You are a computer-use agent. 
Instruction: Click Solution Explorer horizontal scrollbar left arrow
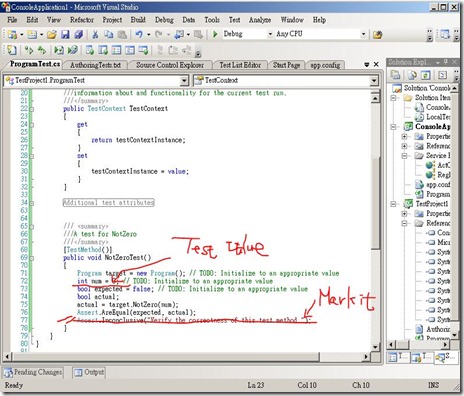point(392,344)
